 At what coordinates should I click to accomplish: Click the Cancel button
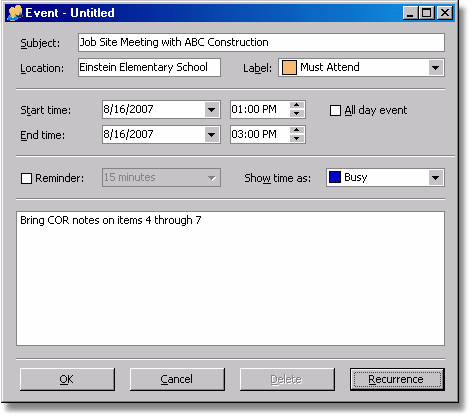[x=177, y=379]
